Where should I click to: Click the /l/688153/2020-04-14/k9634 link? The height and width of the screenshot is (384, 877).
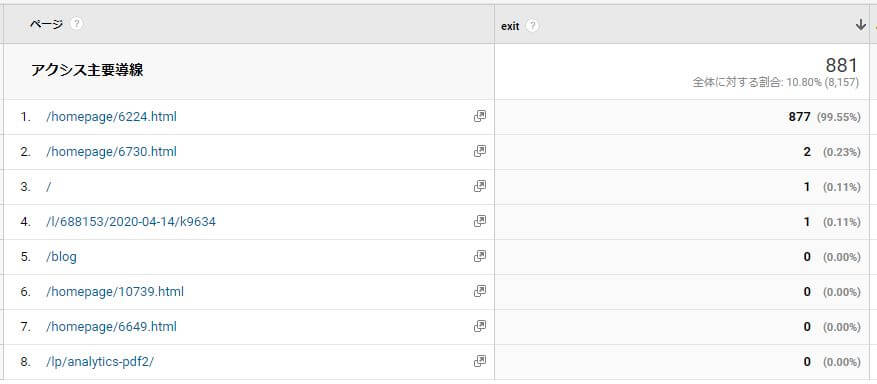(131, 222)
